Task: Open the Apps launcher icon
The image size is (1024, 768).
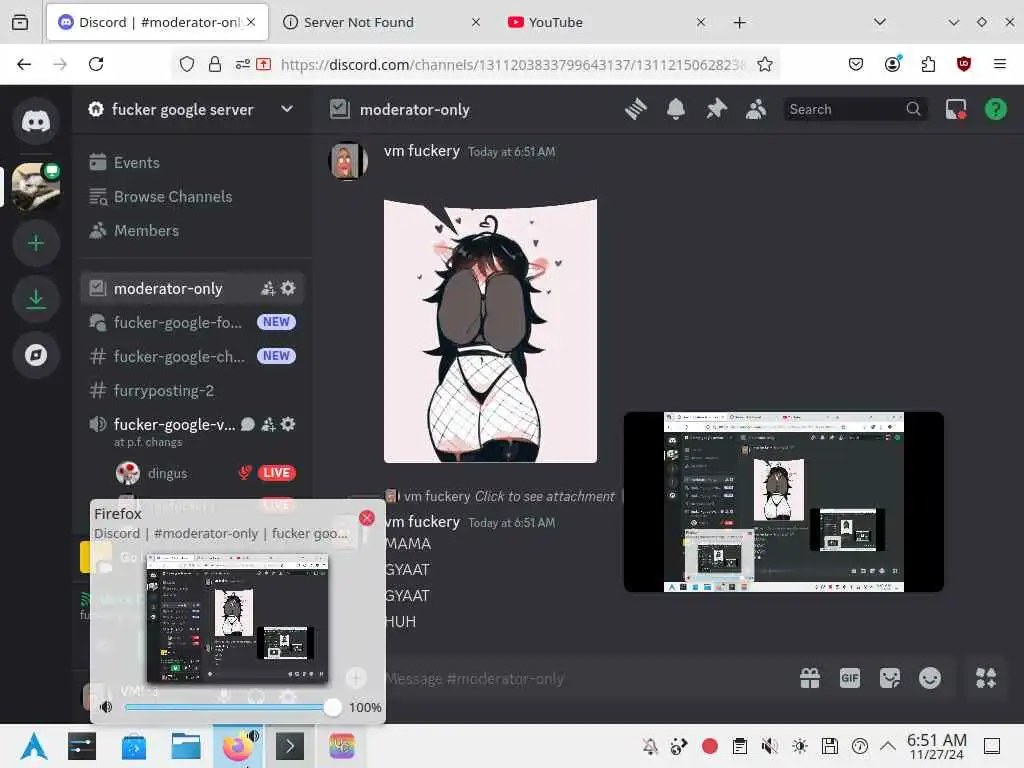Action: tap(985, 679)
